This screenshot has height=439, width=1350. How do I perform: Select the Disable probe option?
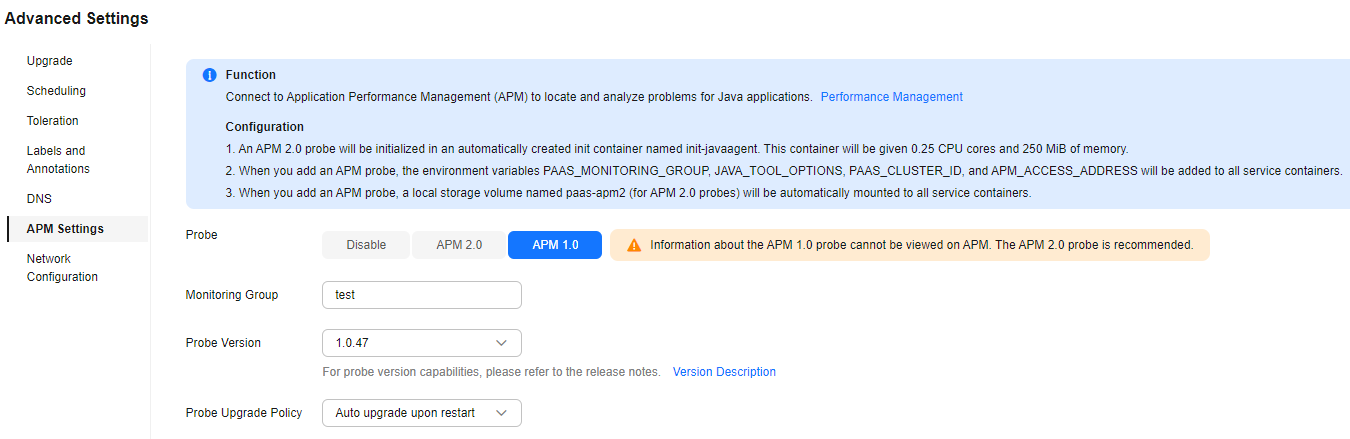point(366,245)
